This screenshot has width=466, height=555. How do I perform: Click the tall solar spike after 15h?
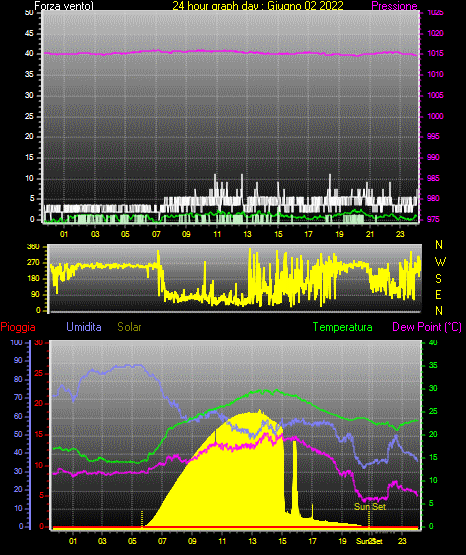tap(295, 478)
